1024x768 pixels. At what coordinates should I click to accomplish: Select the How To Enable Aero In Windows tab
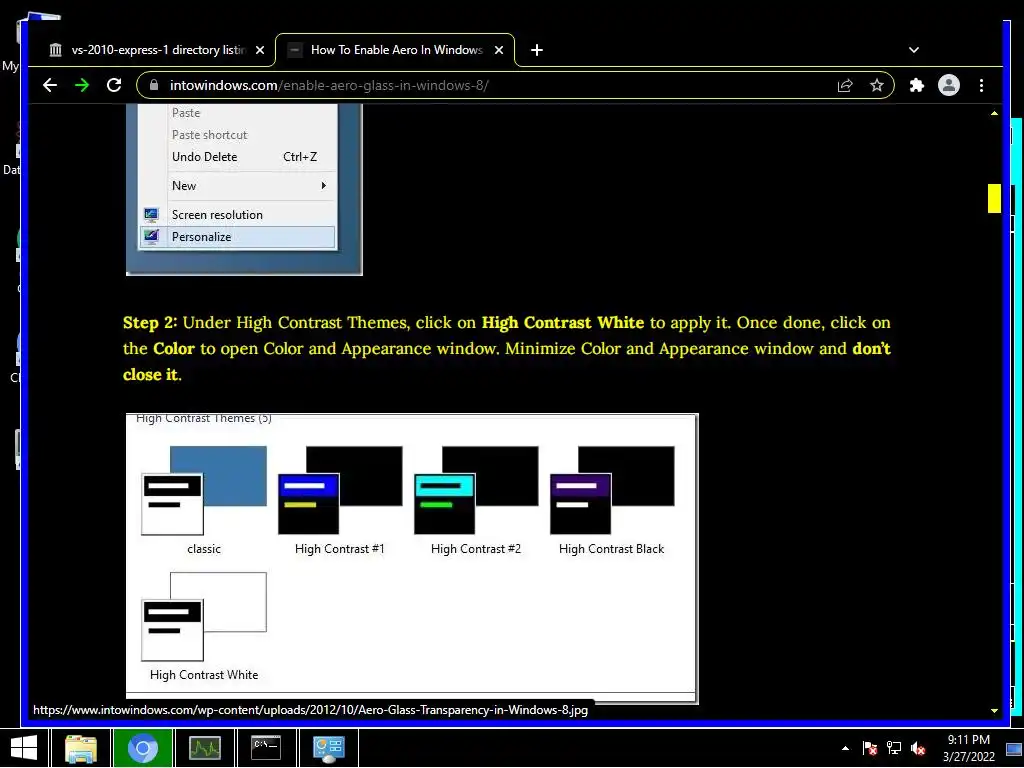click(x=394, y=50)
